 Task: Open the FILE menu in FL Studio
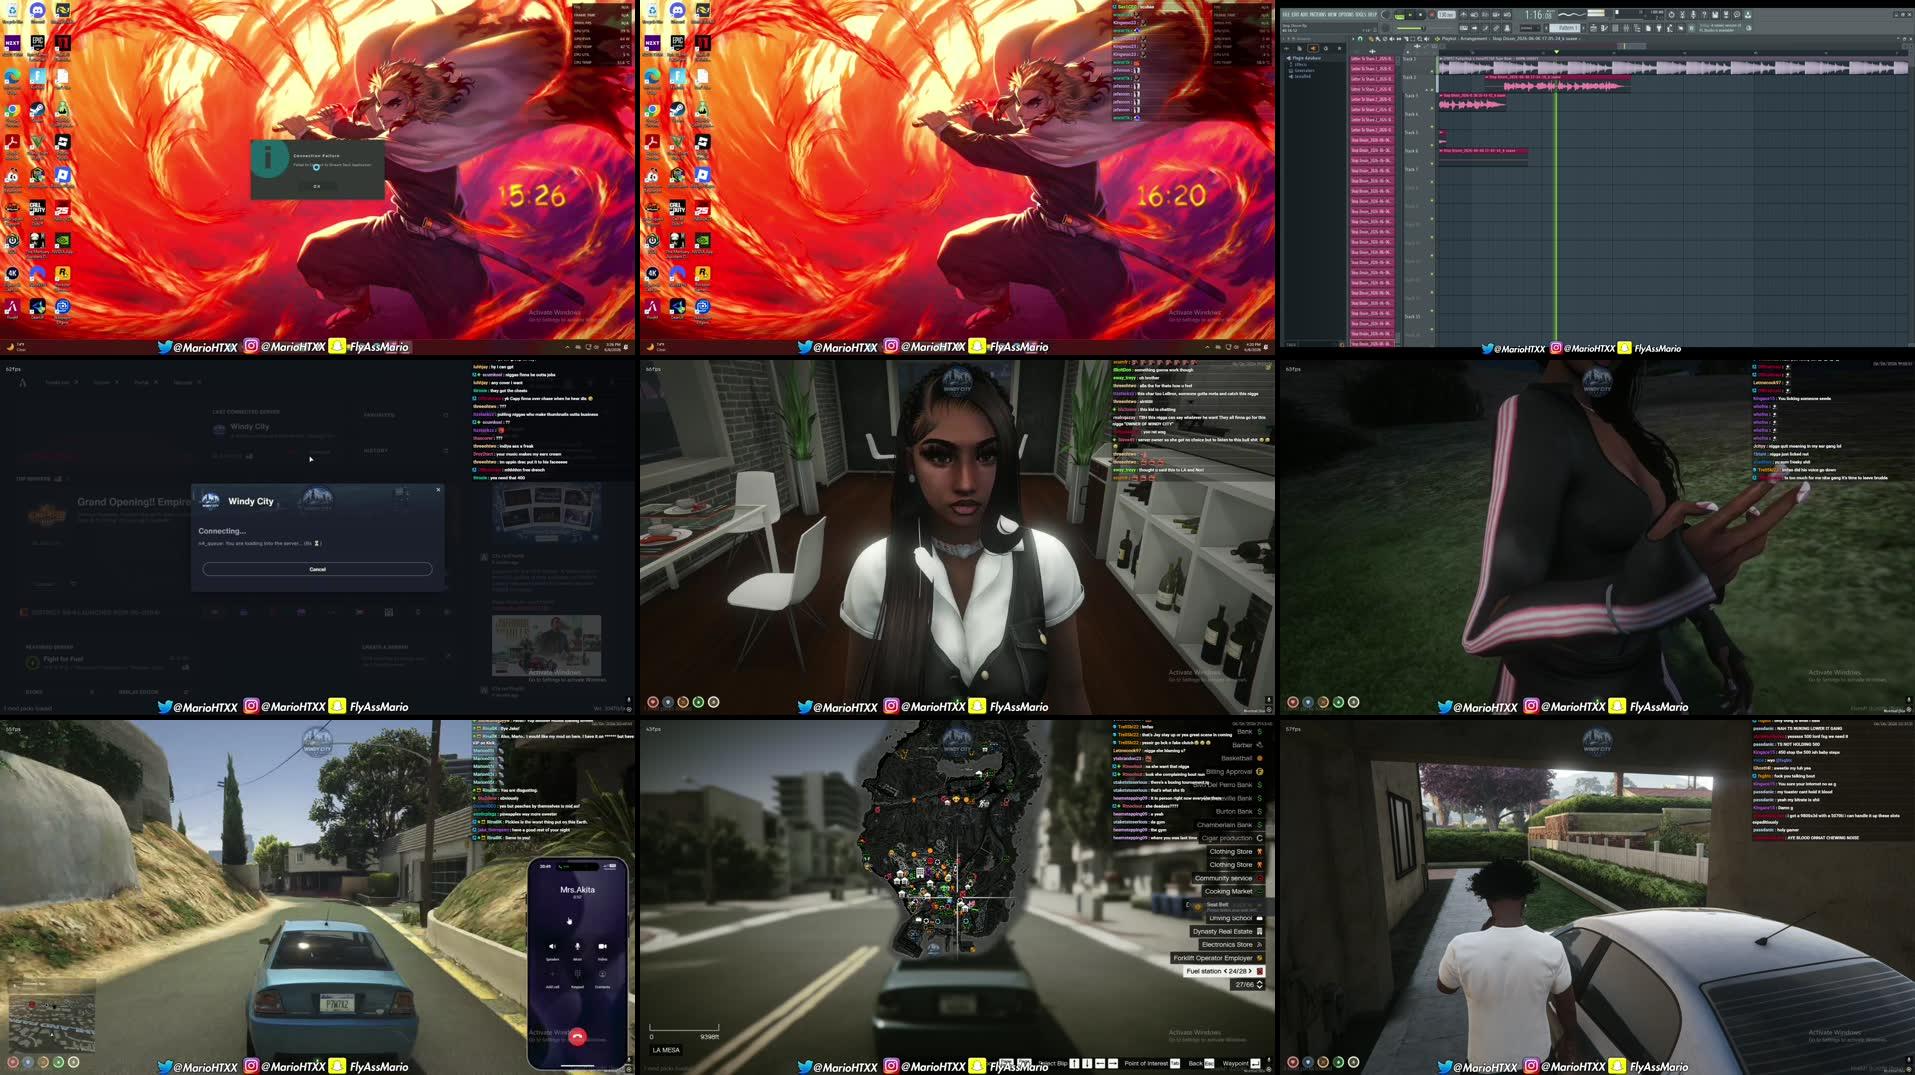point(1286,14)
